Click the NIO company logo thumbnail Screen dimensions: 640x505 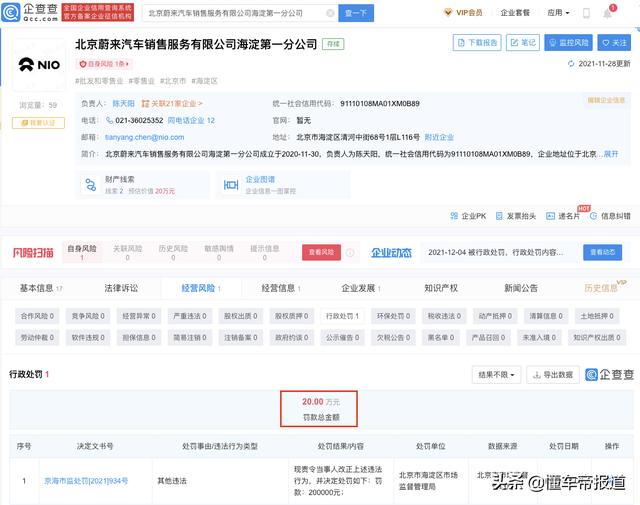pos(39,65)
